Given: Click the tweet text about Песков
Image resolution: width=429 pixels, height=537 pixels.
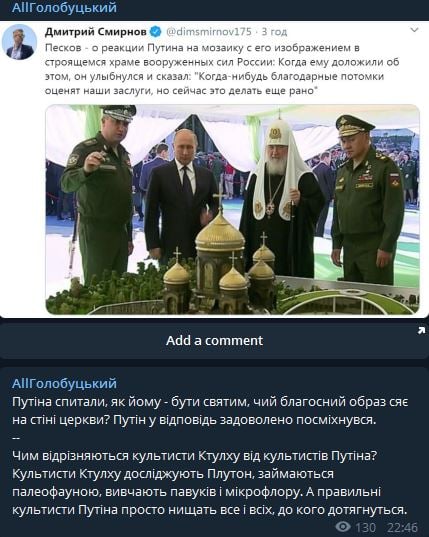Looking at the screenshot, I should (222, 69).
